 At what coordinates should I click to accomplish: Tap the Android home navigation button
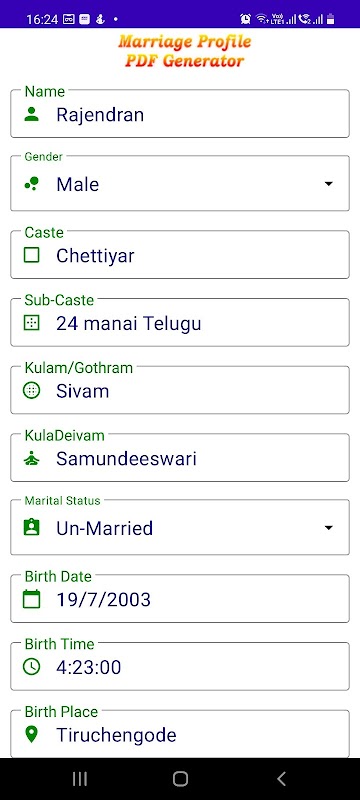[x=180, y=779]
